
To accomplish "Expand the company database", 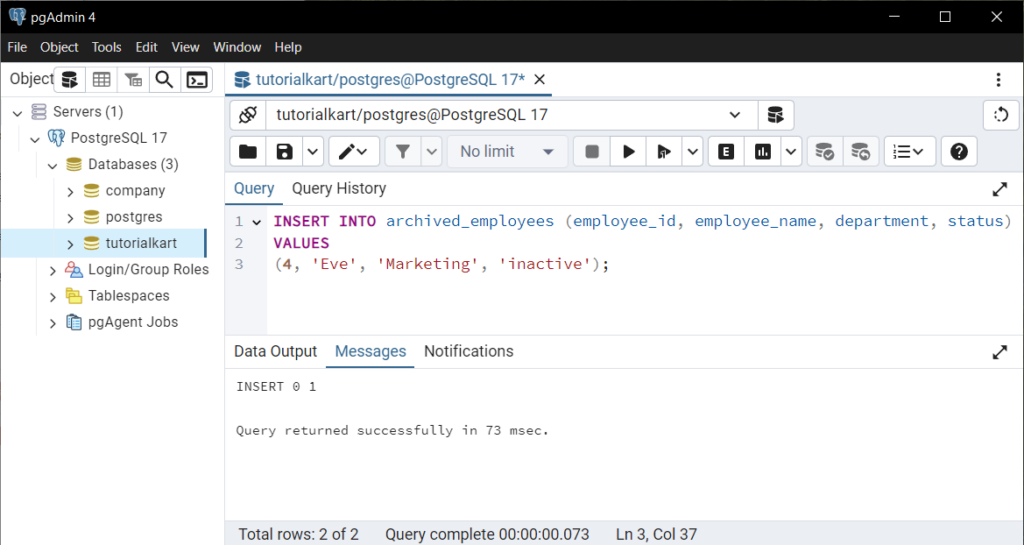I will (x=71, y=191).
